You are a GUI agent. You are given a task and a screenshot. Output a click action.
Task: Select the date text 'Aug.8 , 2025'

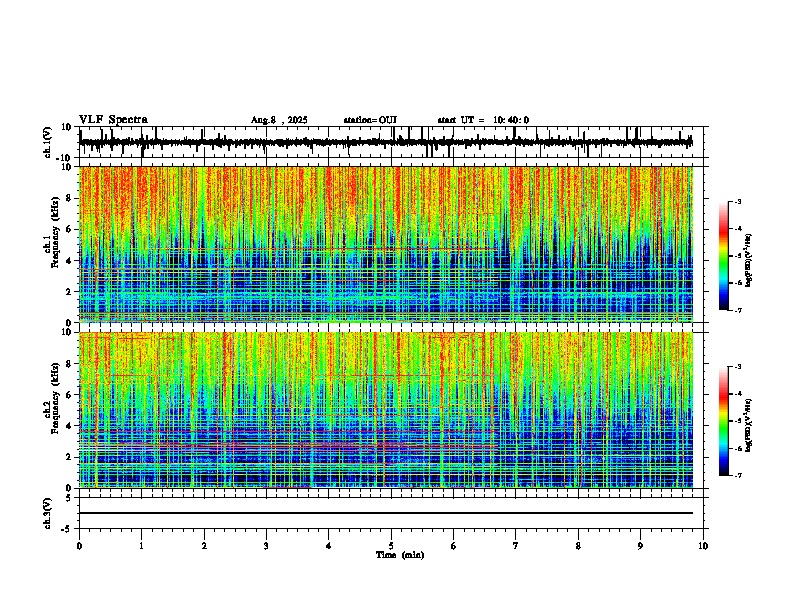pos(279,120)
